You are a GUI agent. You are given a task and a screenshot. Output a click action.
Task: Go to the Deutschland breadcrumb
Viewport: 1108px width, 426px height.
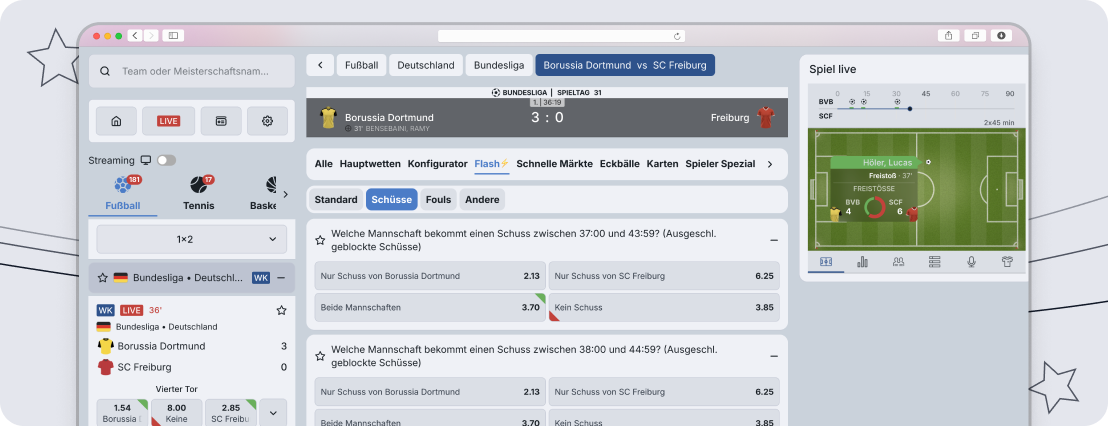click(x=426, y=65)
